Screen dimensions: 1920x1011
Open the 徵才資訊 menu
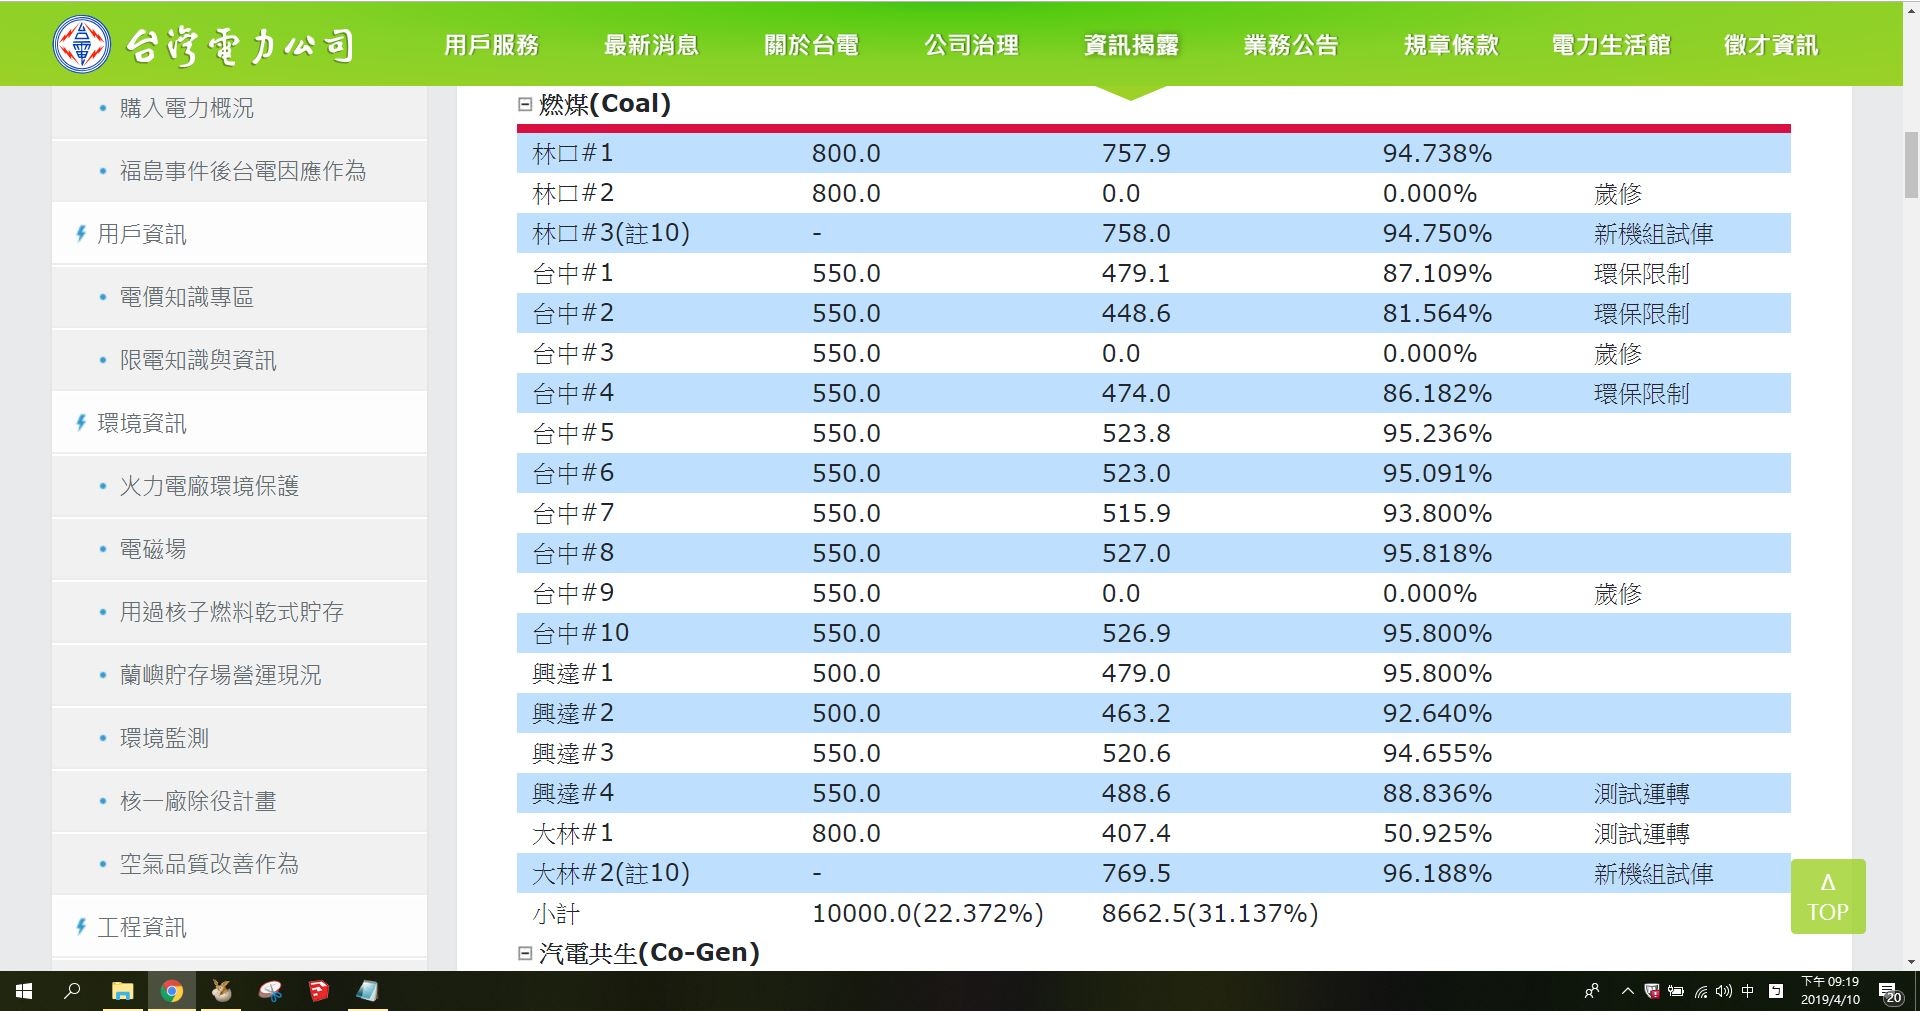coord(1771,45)
